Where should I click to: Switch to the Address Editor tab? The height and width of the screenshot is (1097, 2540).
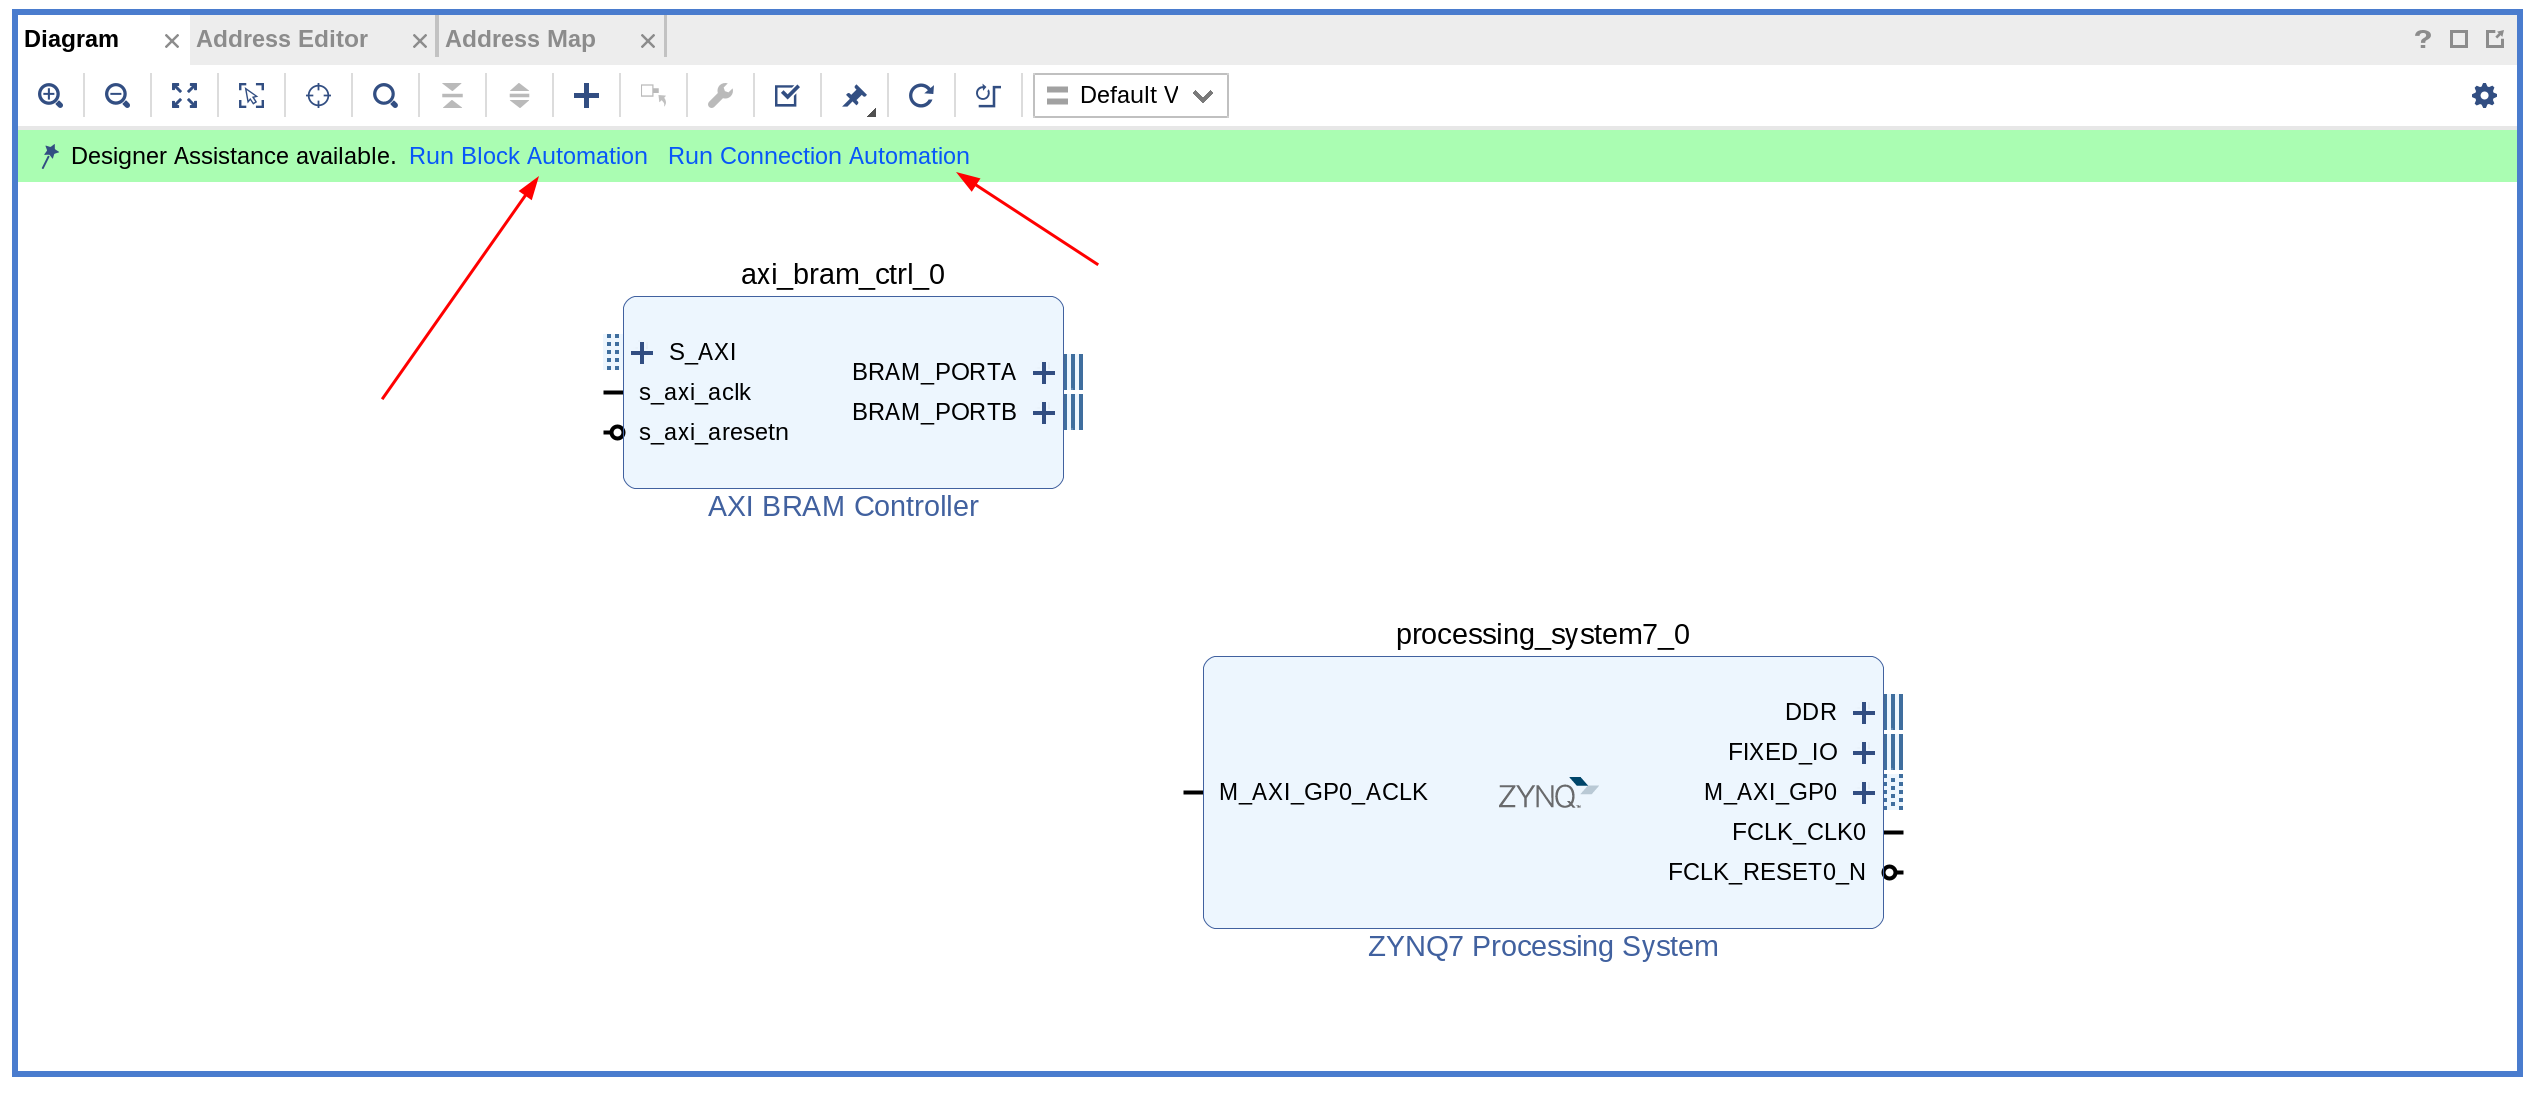coord(282,39)
